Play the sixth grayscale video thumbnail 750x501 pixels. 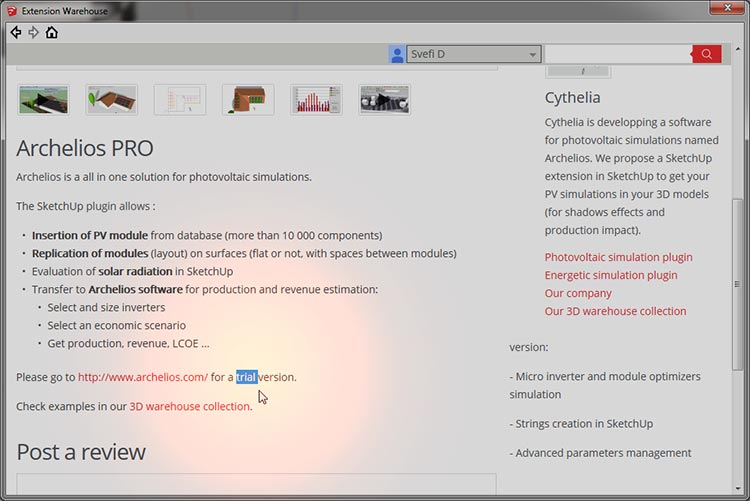(385, 100)
